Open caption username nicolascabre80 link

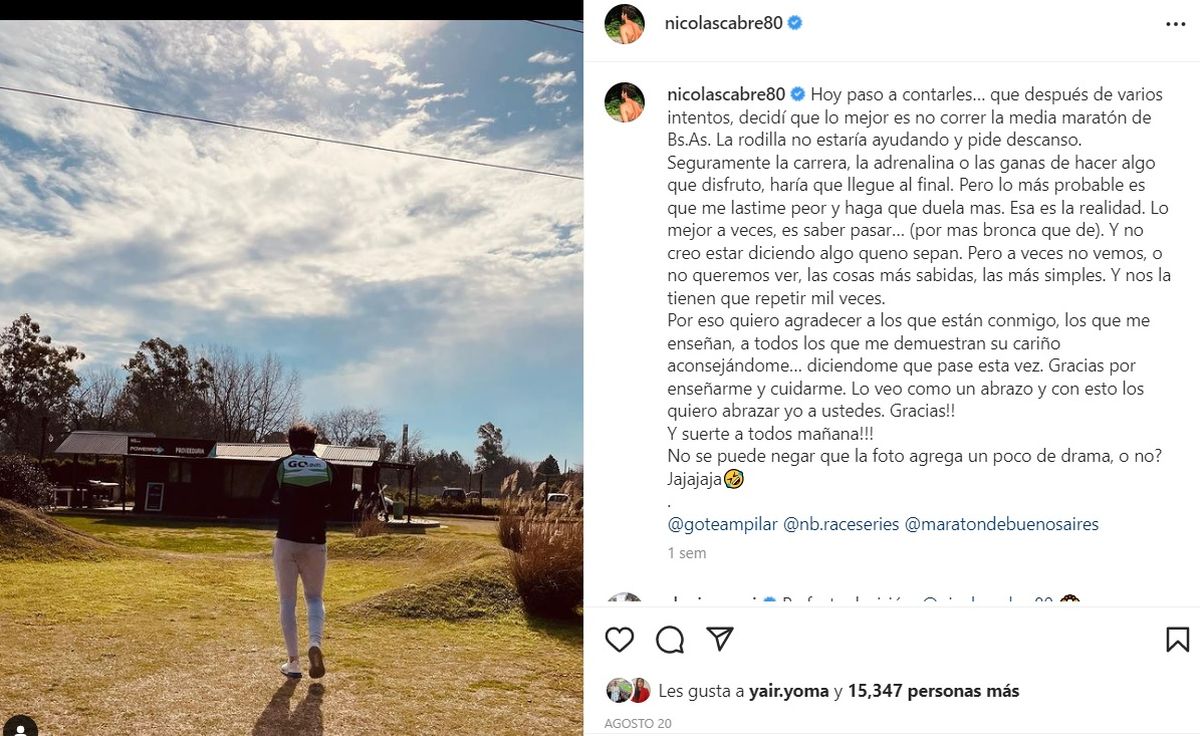tap(727, 95)
